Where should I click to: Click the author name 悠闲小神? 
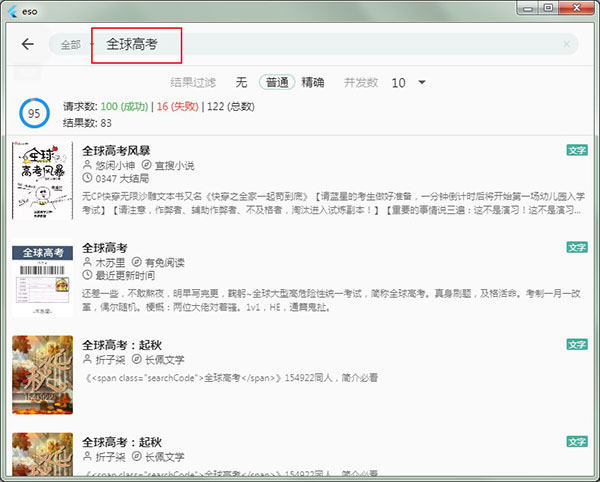click(x=115, y=165)
